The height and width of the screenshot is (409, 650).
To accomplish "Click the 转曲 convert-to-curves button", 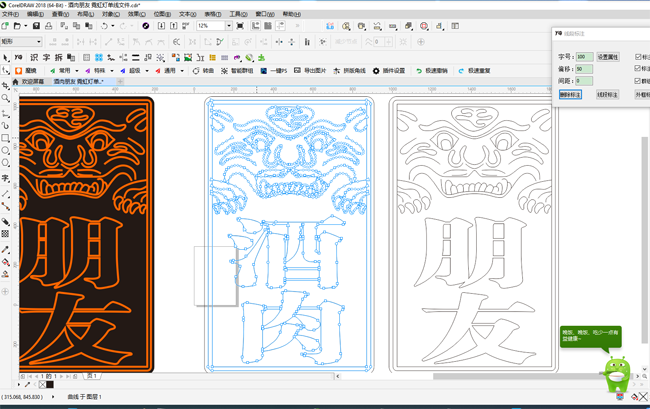I will (204, 71).
